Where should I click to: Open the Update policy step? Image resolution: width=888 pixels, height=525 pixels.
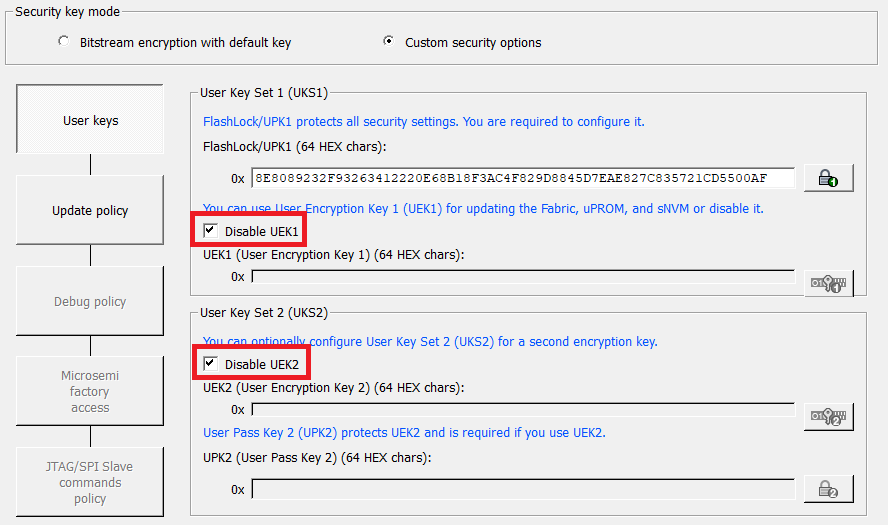90,210
